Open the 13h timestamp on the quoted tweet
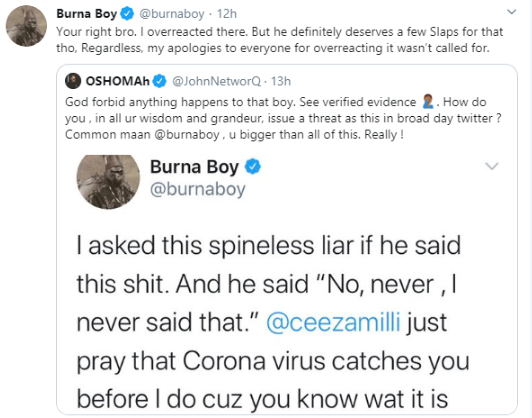532x418 pixels. coord(281,81)
